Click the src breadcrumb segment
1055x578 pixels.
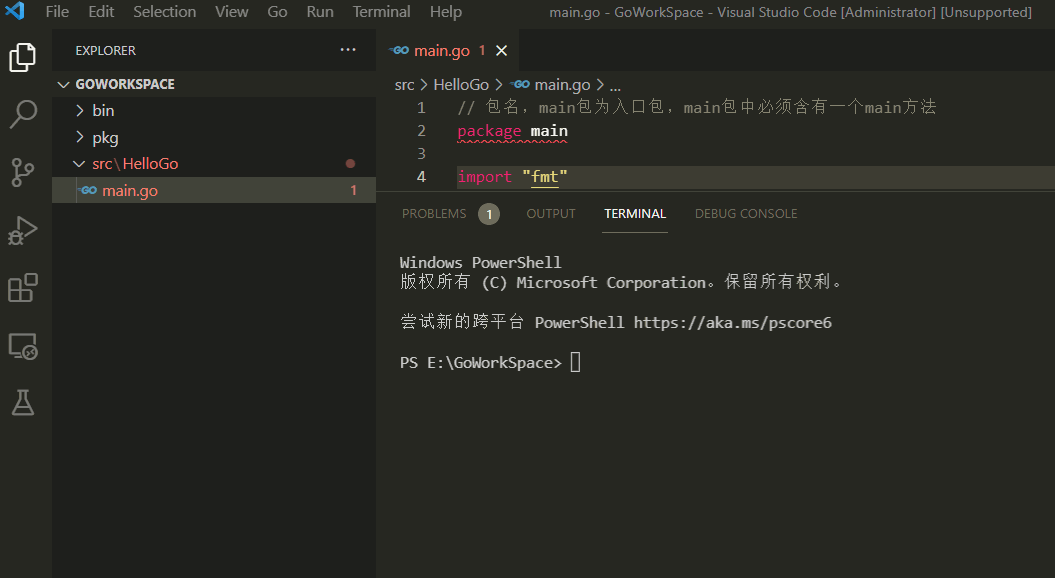click(404, 85)
